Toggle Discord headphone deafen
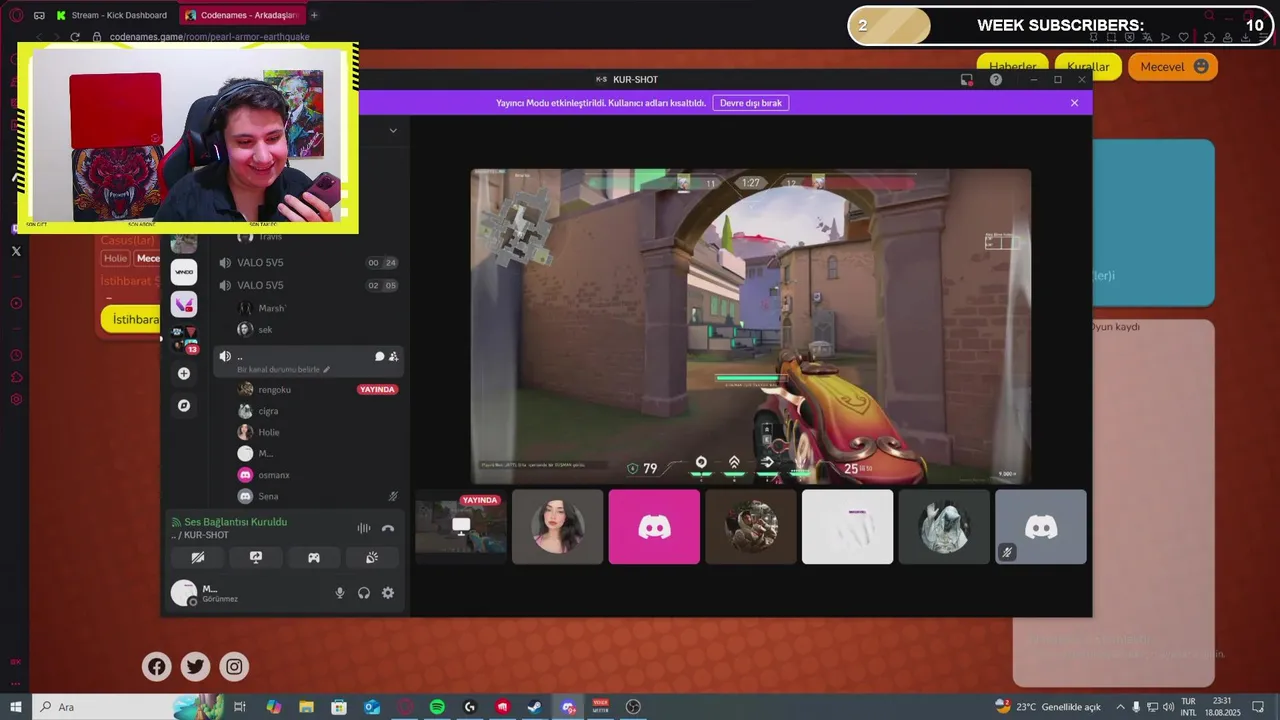The height and width of the screenshot is (720, 1280). coord(364,593)
